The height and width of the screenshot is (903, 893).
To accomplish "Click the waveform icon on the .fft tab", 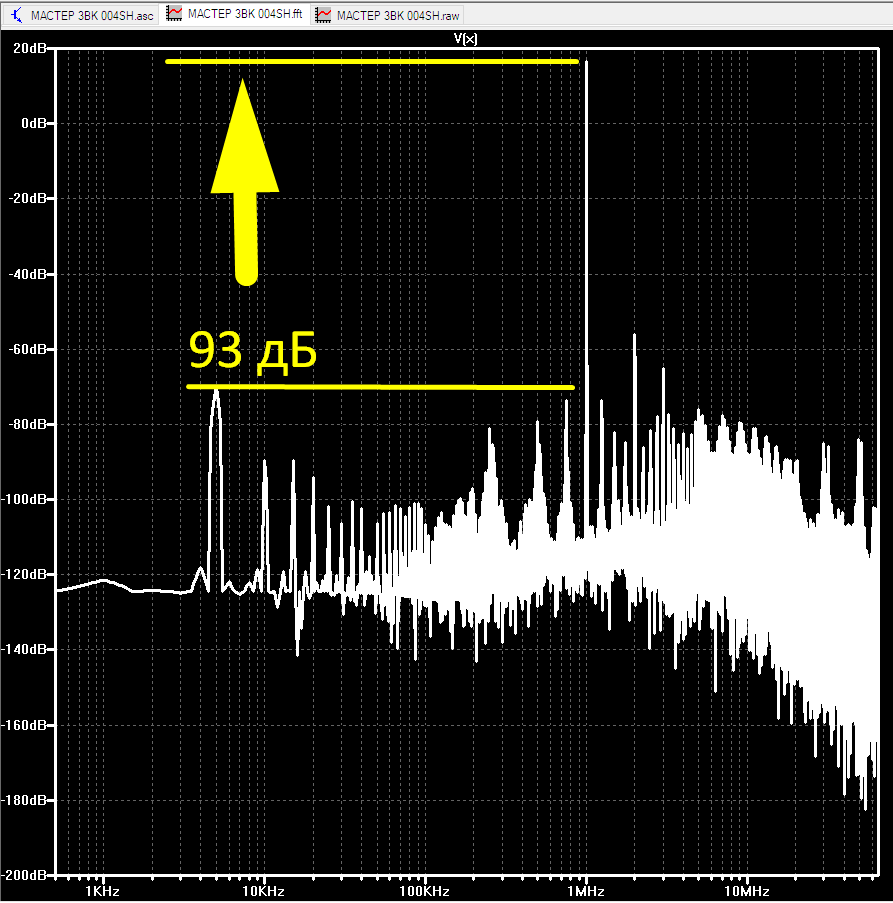I will [174, 14].
